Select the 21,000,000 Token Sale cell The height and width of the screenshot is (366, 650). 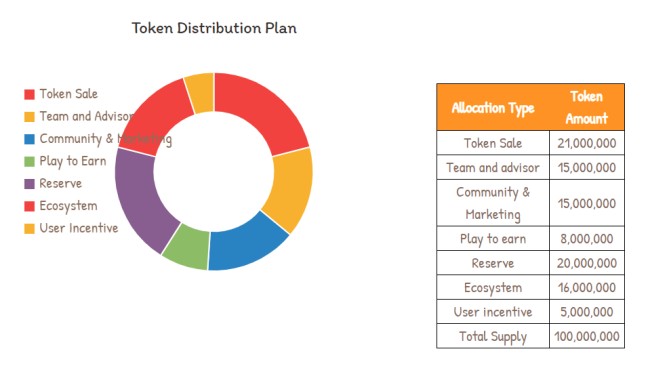point(587,143)
